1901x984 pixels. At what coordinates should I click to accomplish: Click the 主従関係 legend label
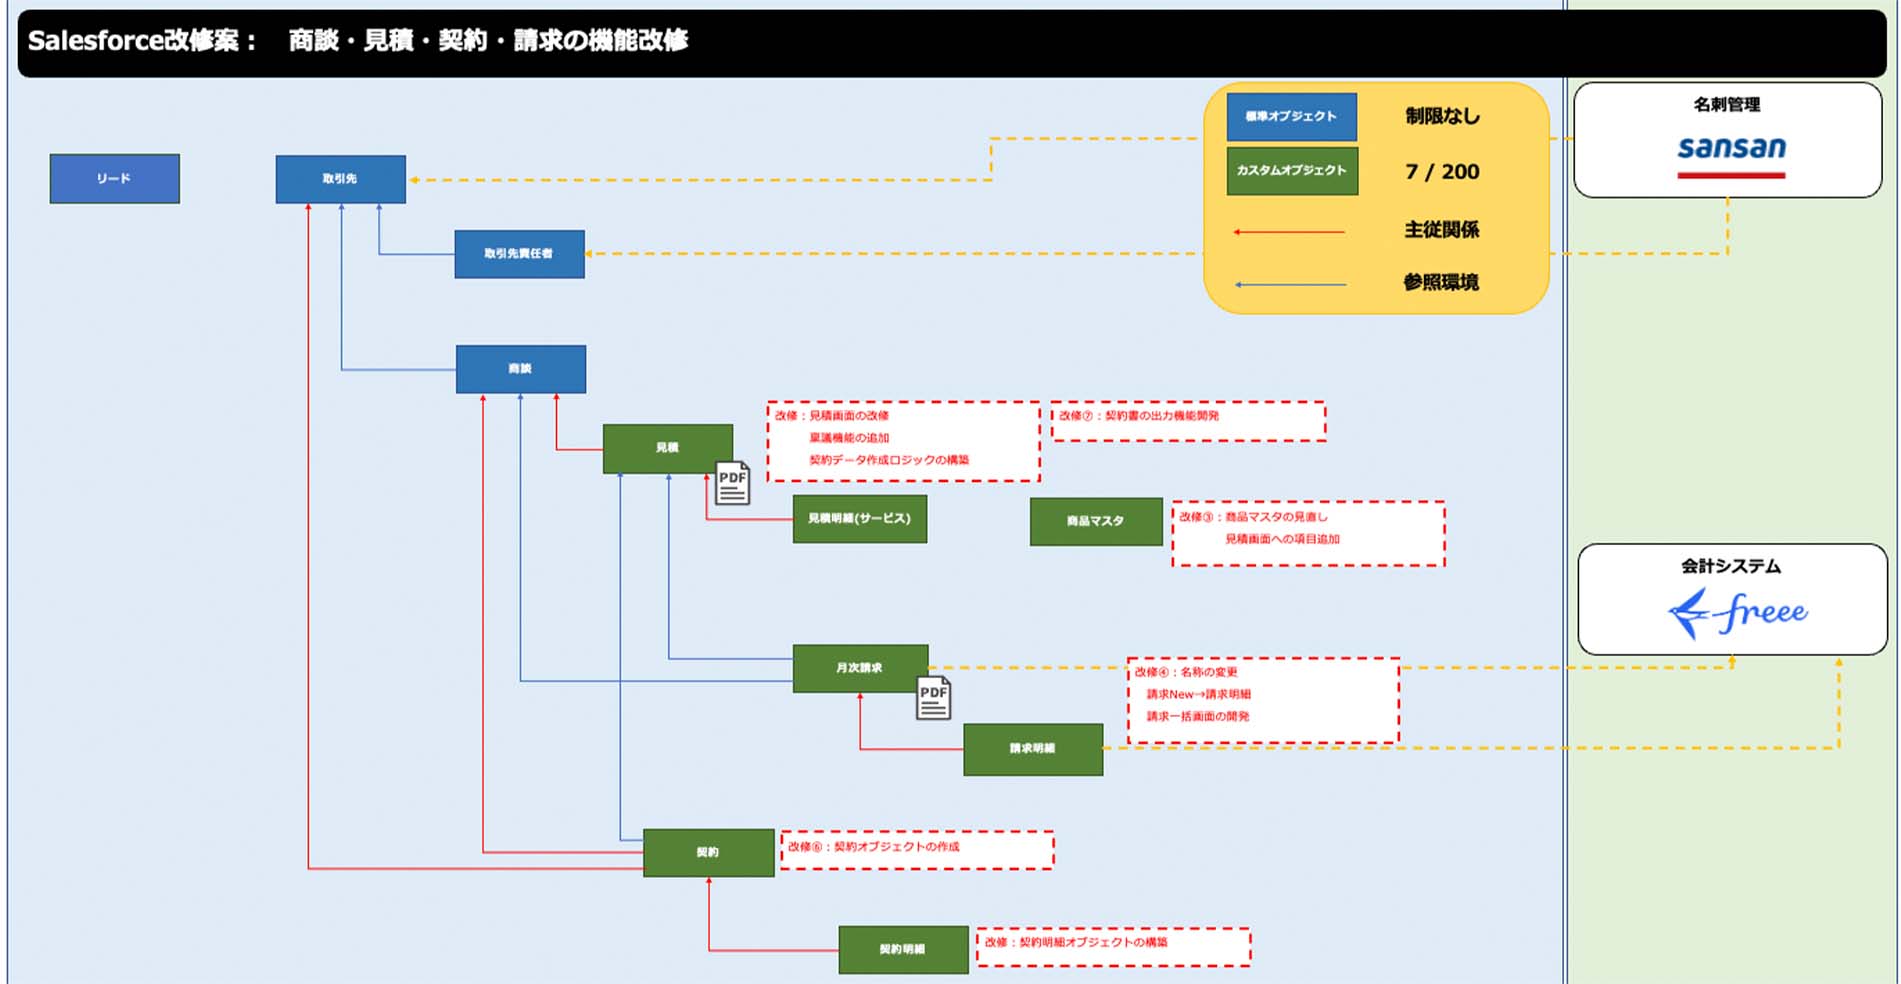(1442, 230)
